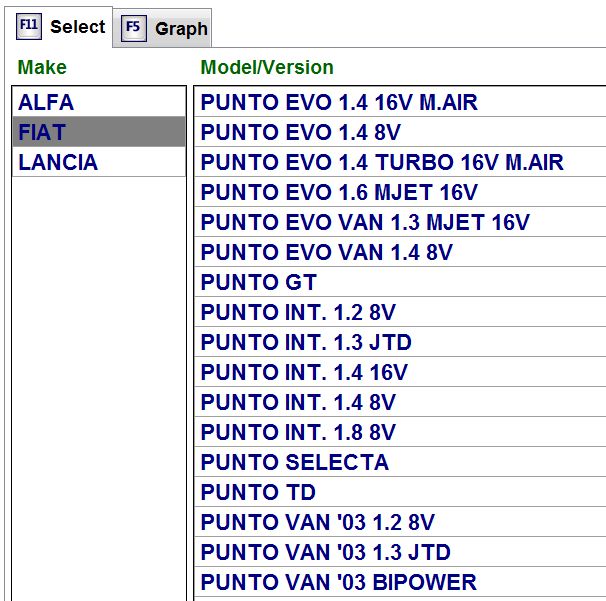Click the F11 key icon
The width and height of the screenshot is (606, 601).
click(x=29, y=26)
